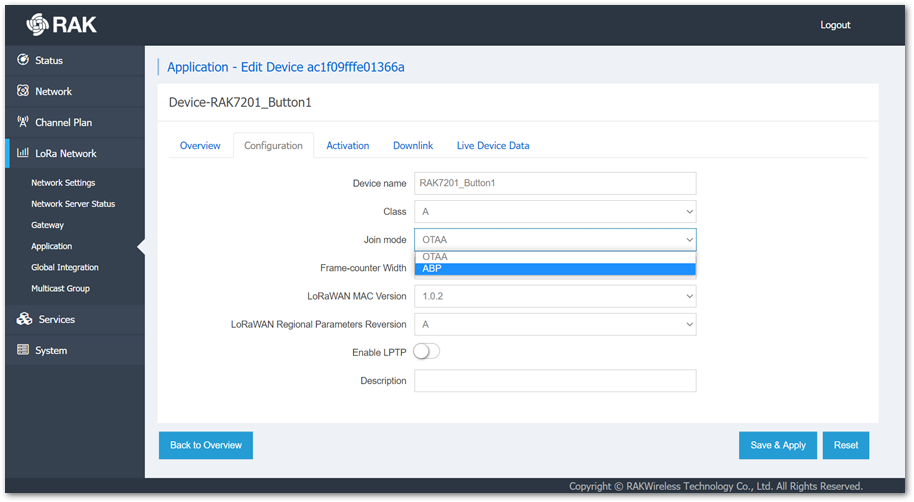Switch to the Activation tab

click(347, 145)
